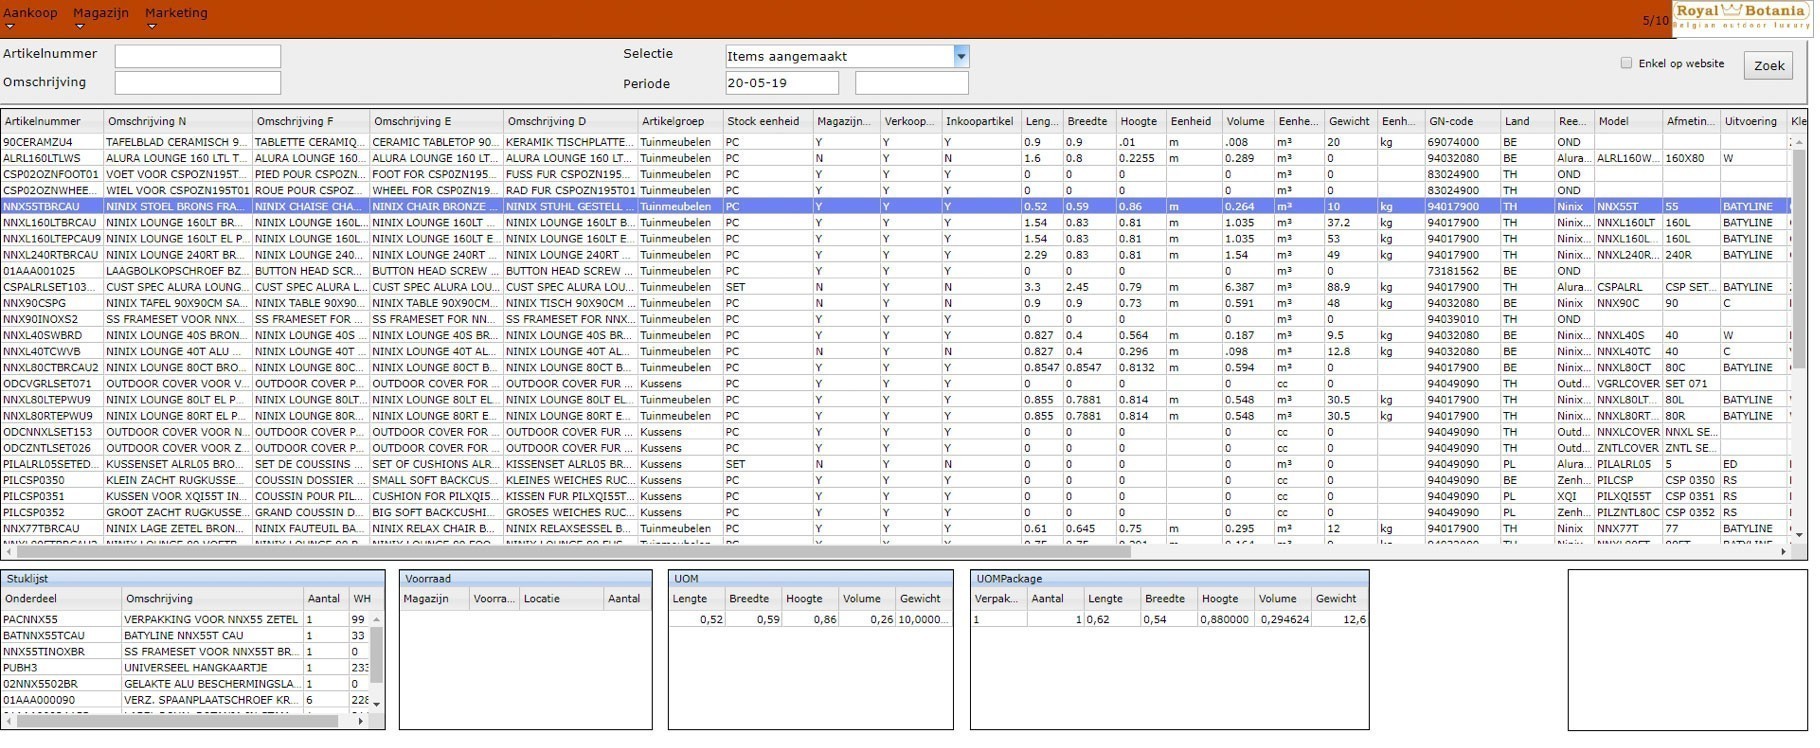The height and width of the screenshot is (748, 1820).
Task: Click main grid scroll right arrow
Action: coord(1783,551)
